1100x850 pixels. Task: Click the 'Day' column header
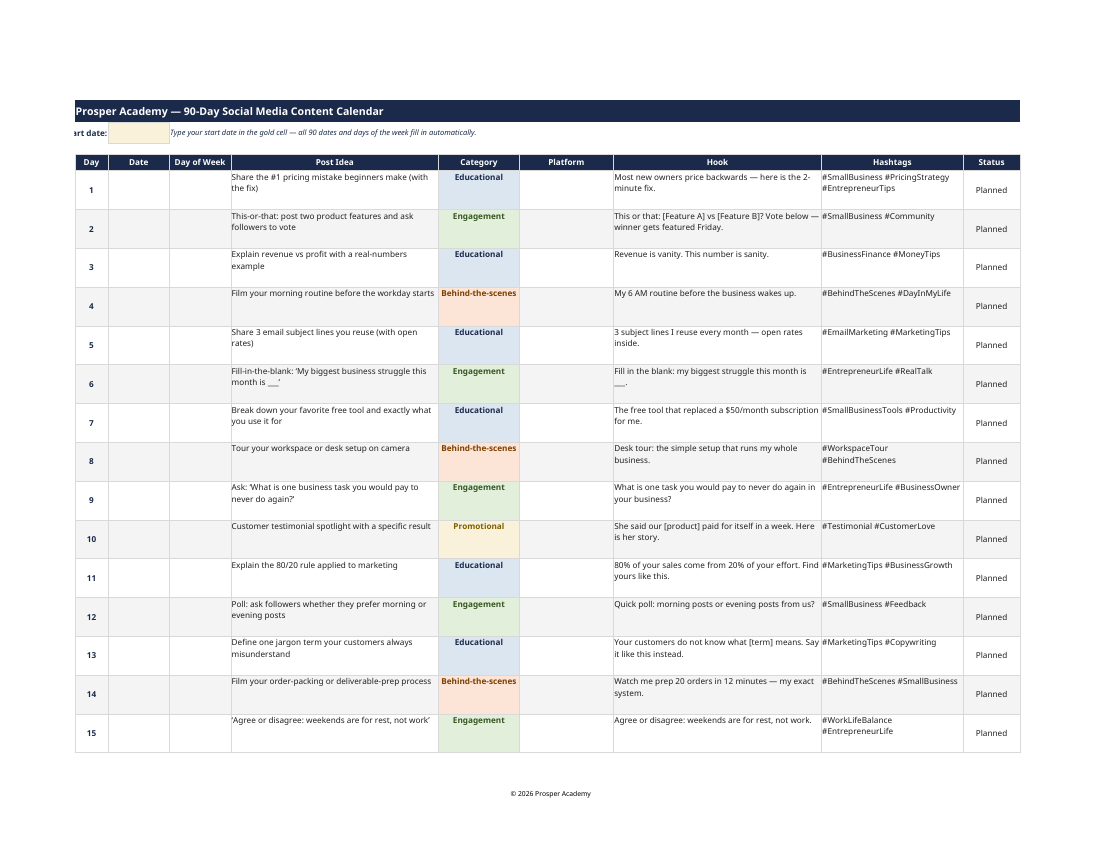tap(91, 162)
